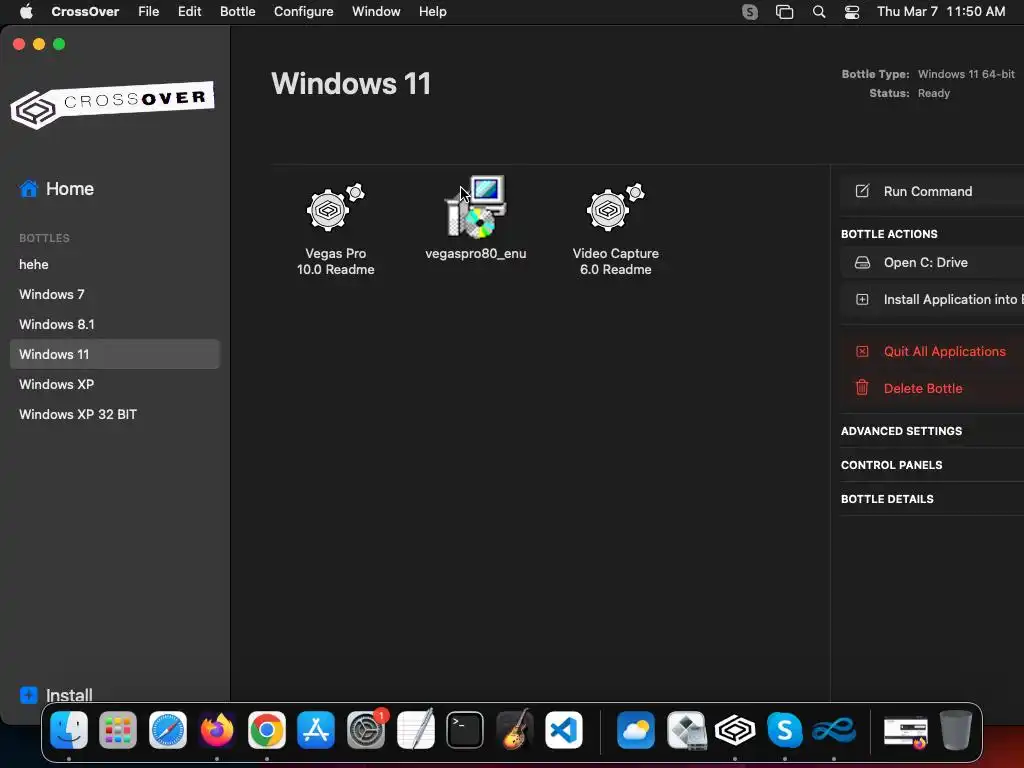
Task: Open the Weather app from the Dock
Action: [636, 730]
